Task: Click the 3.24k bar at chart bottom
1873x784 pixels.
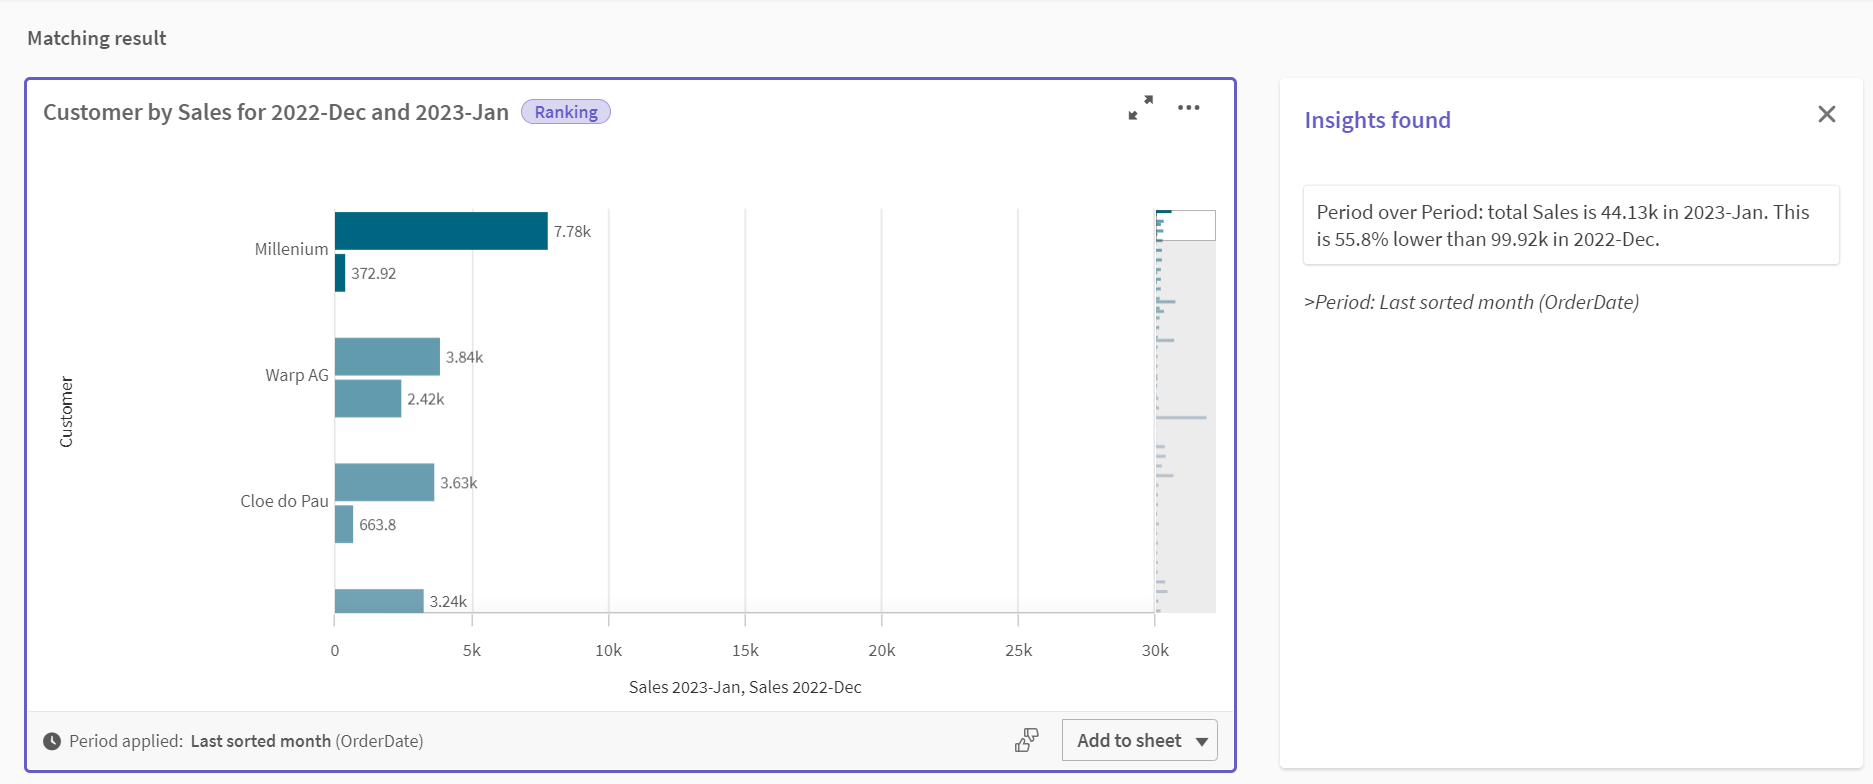Action: [x=379, y=601]
